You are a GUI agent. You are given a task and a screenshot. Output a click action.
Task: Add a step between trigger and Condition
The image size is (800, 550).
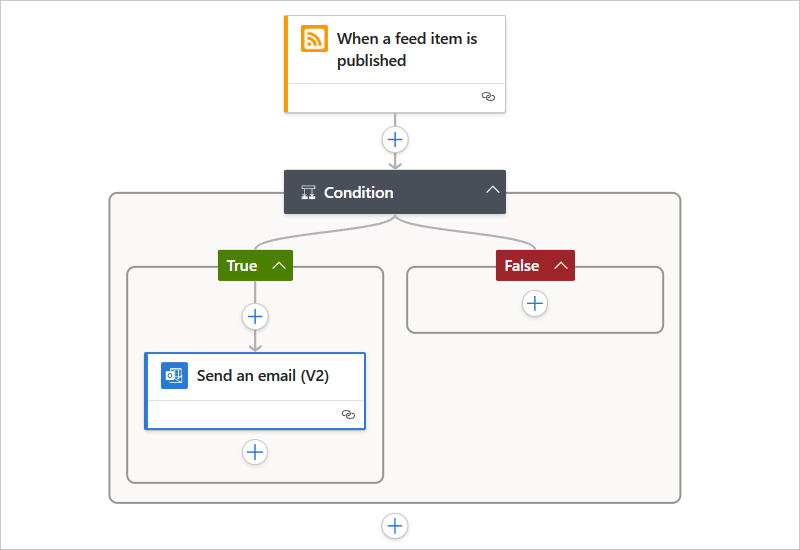click(395, 139)
